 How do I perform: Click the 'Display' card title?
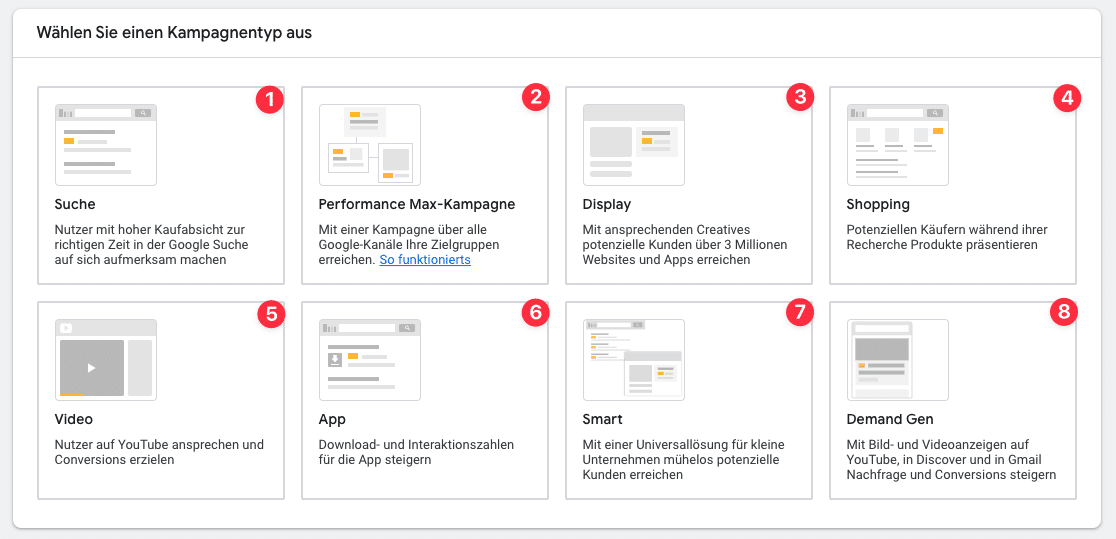click(x=606, y=205)
